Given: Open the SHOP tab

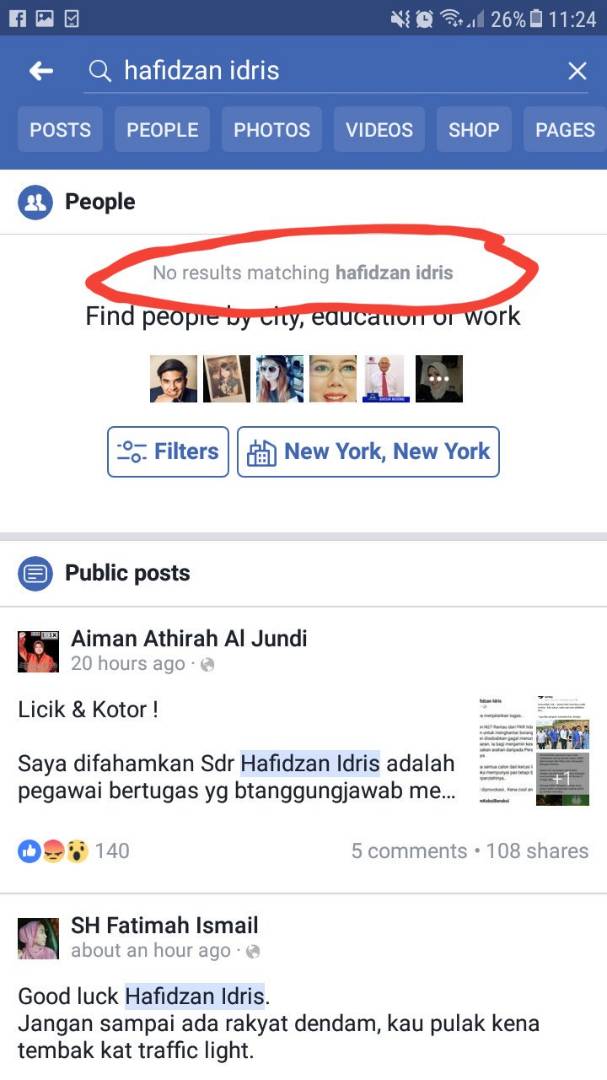Looking at the screenshot, I should click(x=474, y=129).
